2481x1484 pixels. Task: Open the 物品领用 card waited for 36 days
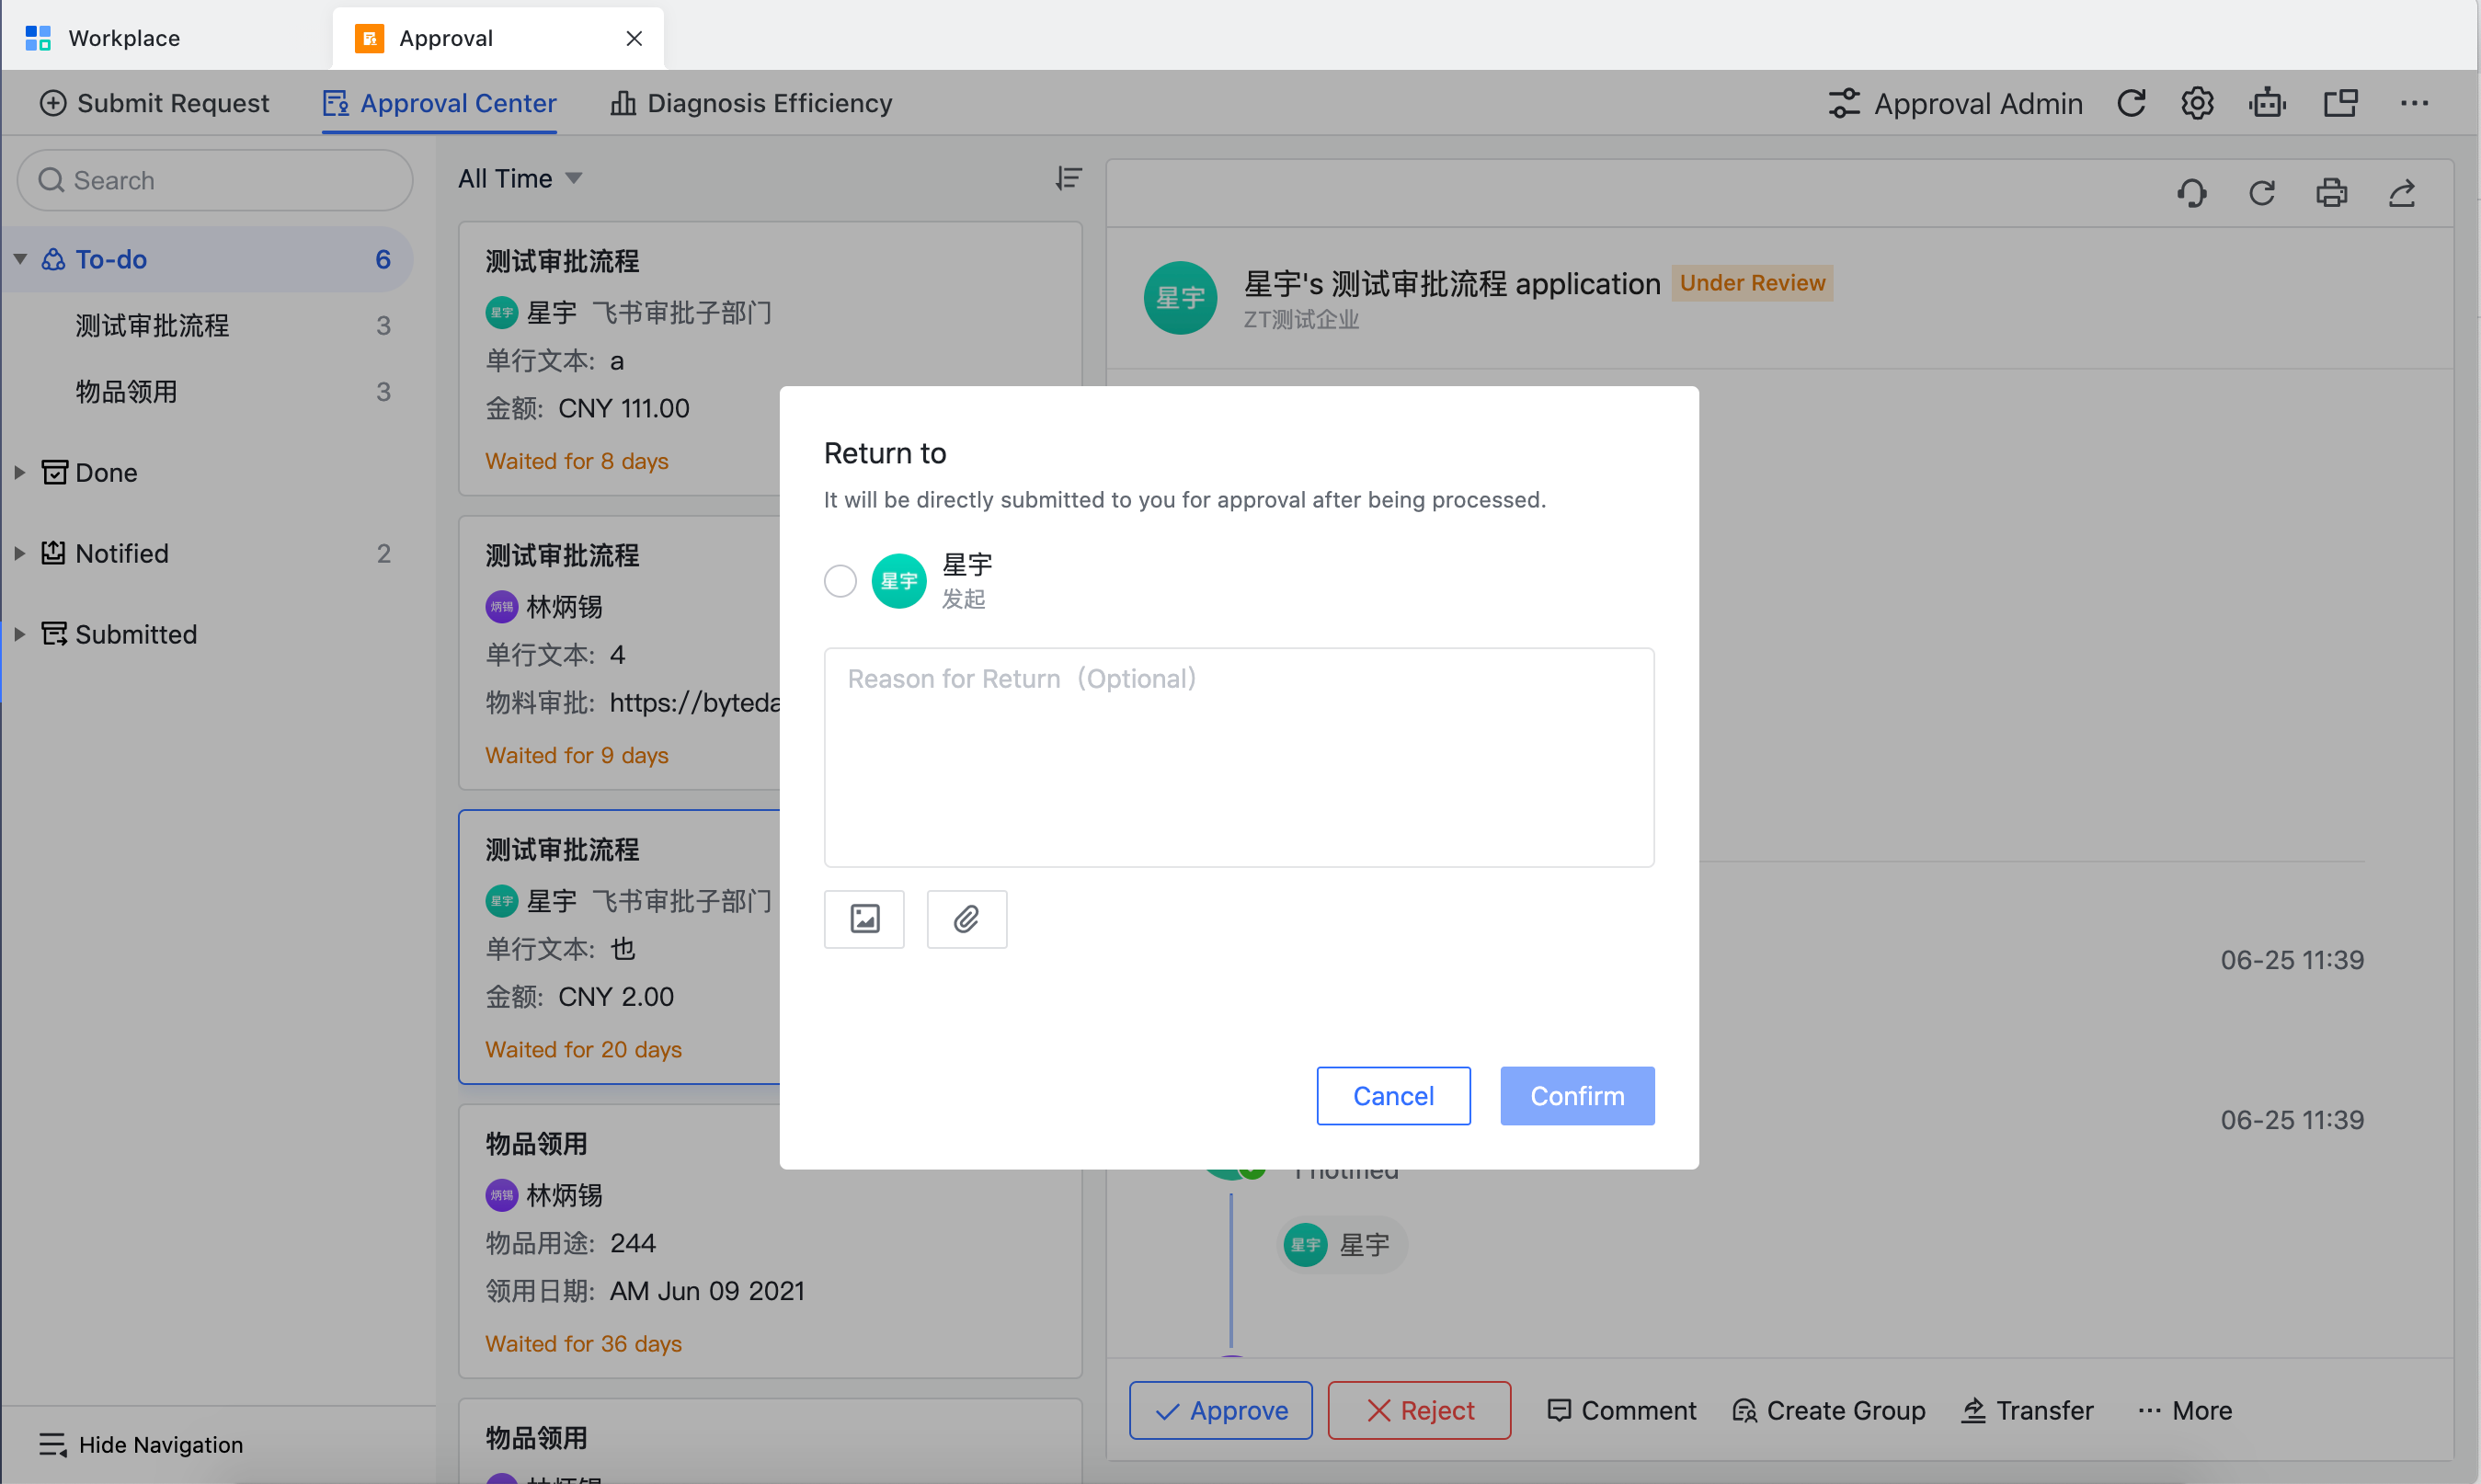point(770,1241)
